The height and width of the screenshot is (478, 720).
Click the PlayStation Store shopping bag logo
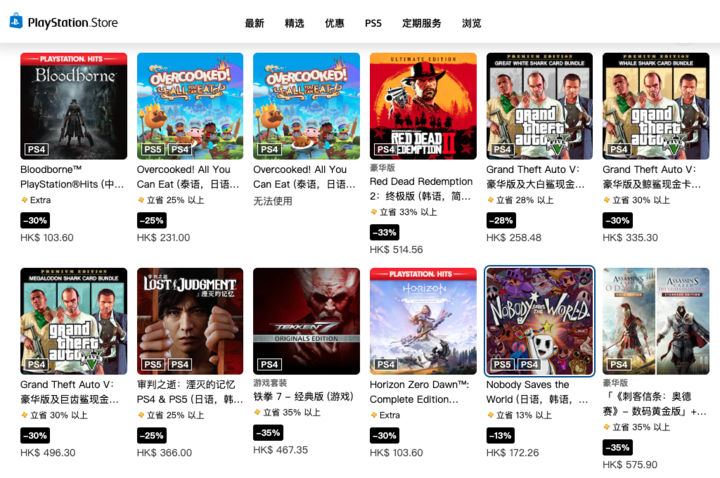tap(16, 21)
